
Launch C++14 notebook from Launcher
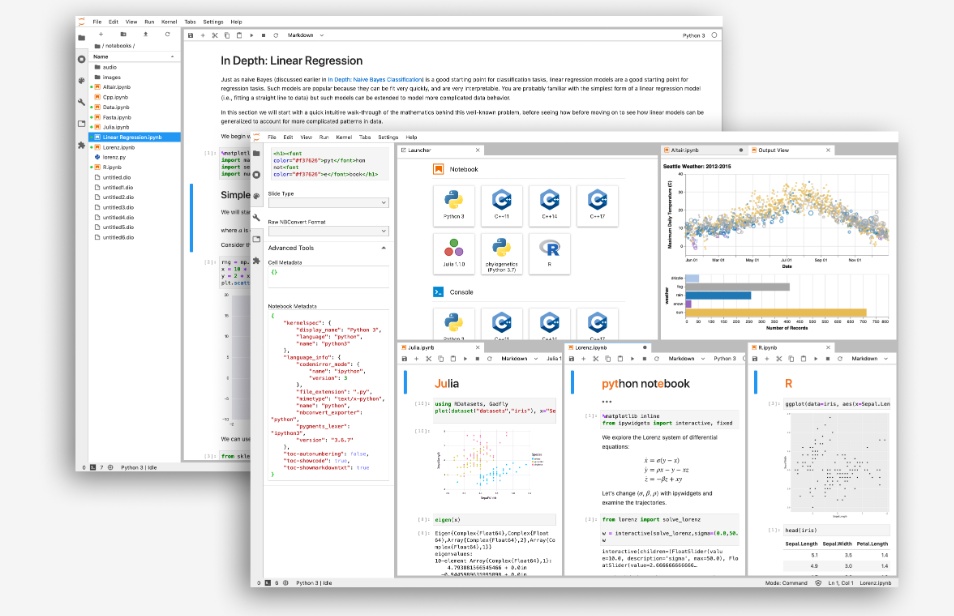(549, 205)
